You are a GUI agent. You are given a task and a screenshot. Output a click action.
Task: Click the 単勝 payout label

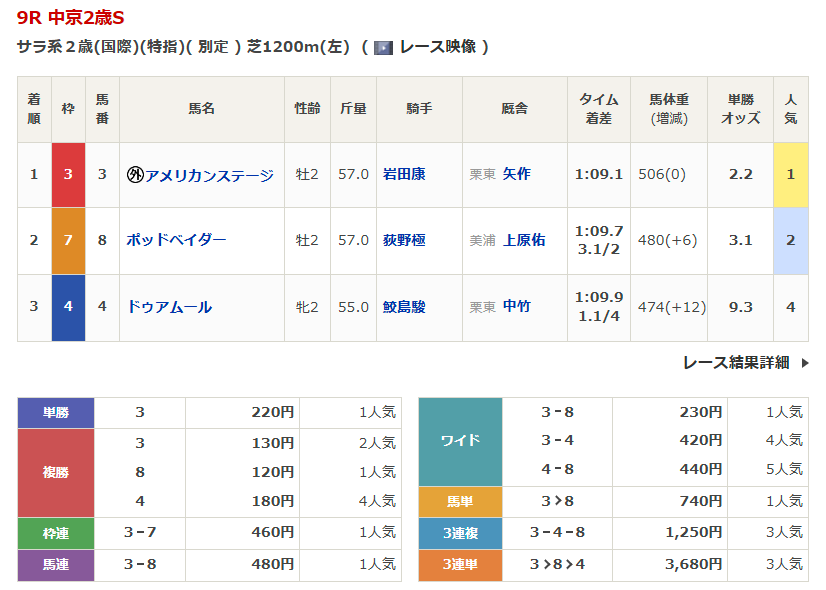(56, 412)
